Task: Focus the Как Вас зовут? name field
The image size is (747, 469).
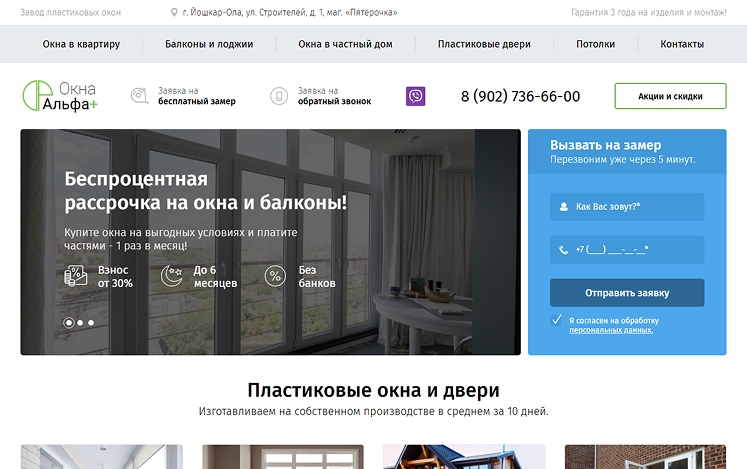Action: pyautogui.click(x=627, y=206)
